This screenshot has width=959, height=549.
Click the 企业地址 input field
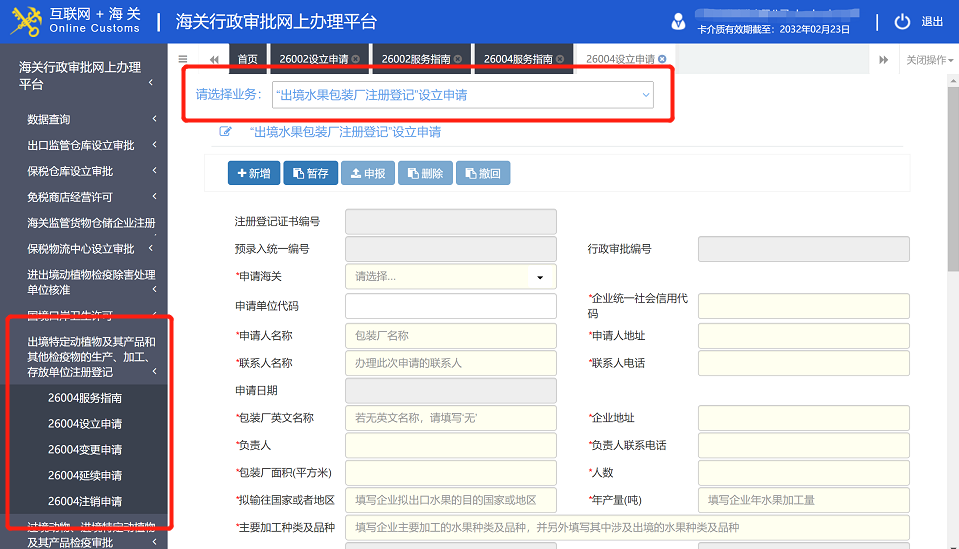click(x=804, y=418)
